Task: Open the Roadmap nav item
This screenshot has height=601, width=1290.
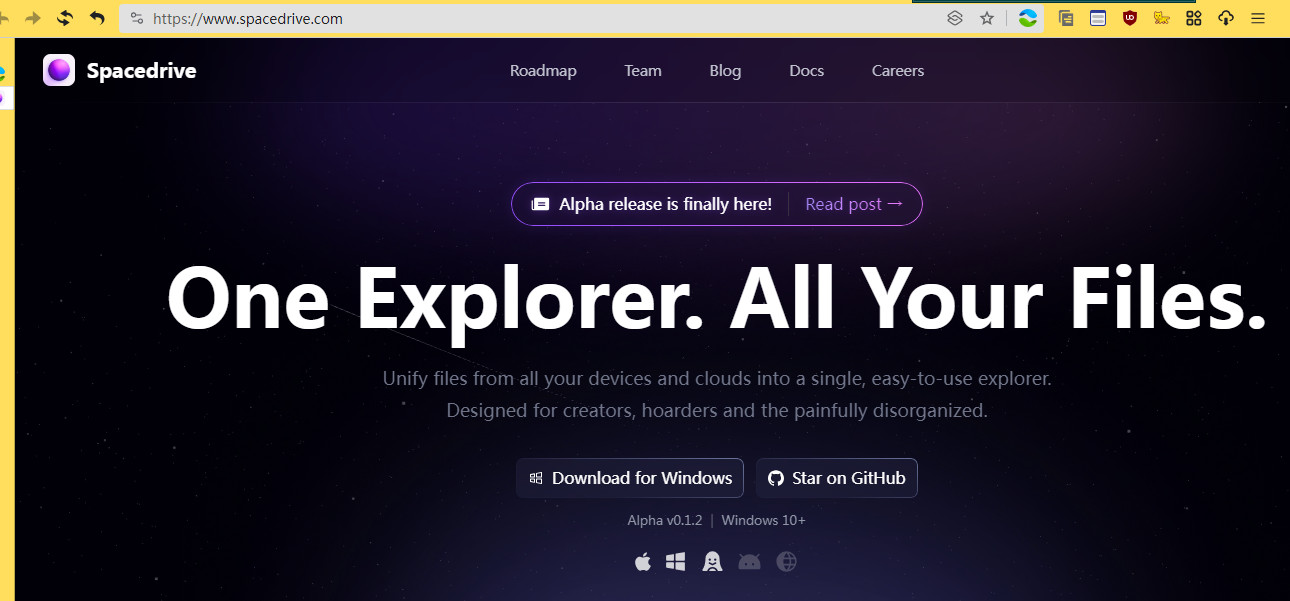Action: pos(543,71)
